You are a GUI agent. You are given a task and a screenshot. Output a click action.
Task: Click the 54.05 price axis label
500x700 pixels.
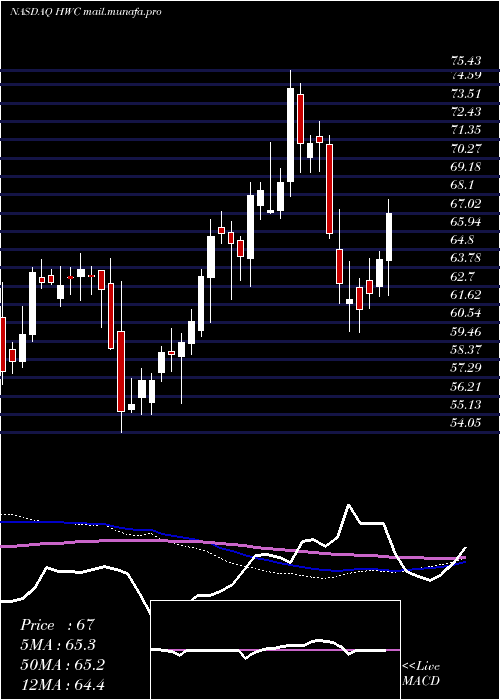coord(465,422)
